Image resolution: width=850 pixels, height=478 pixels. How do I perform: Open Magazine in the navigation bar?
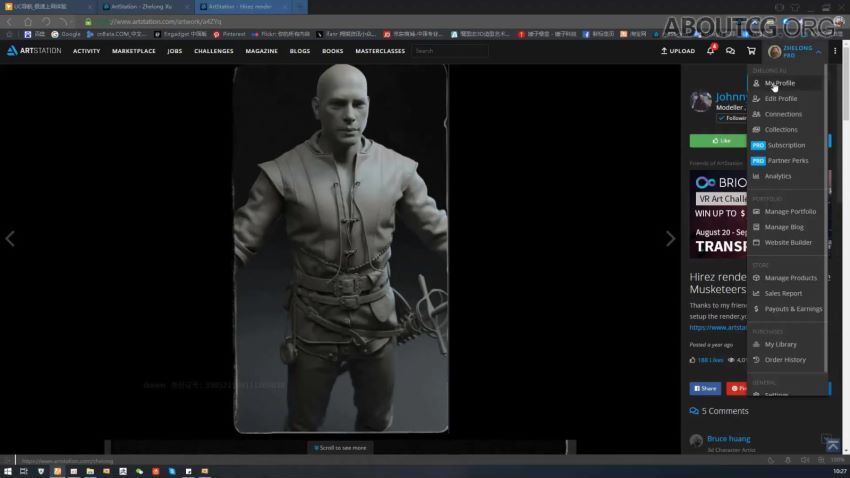261,51
